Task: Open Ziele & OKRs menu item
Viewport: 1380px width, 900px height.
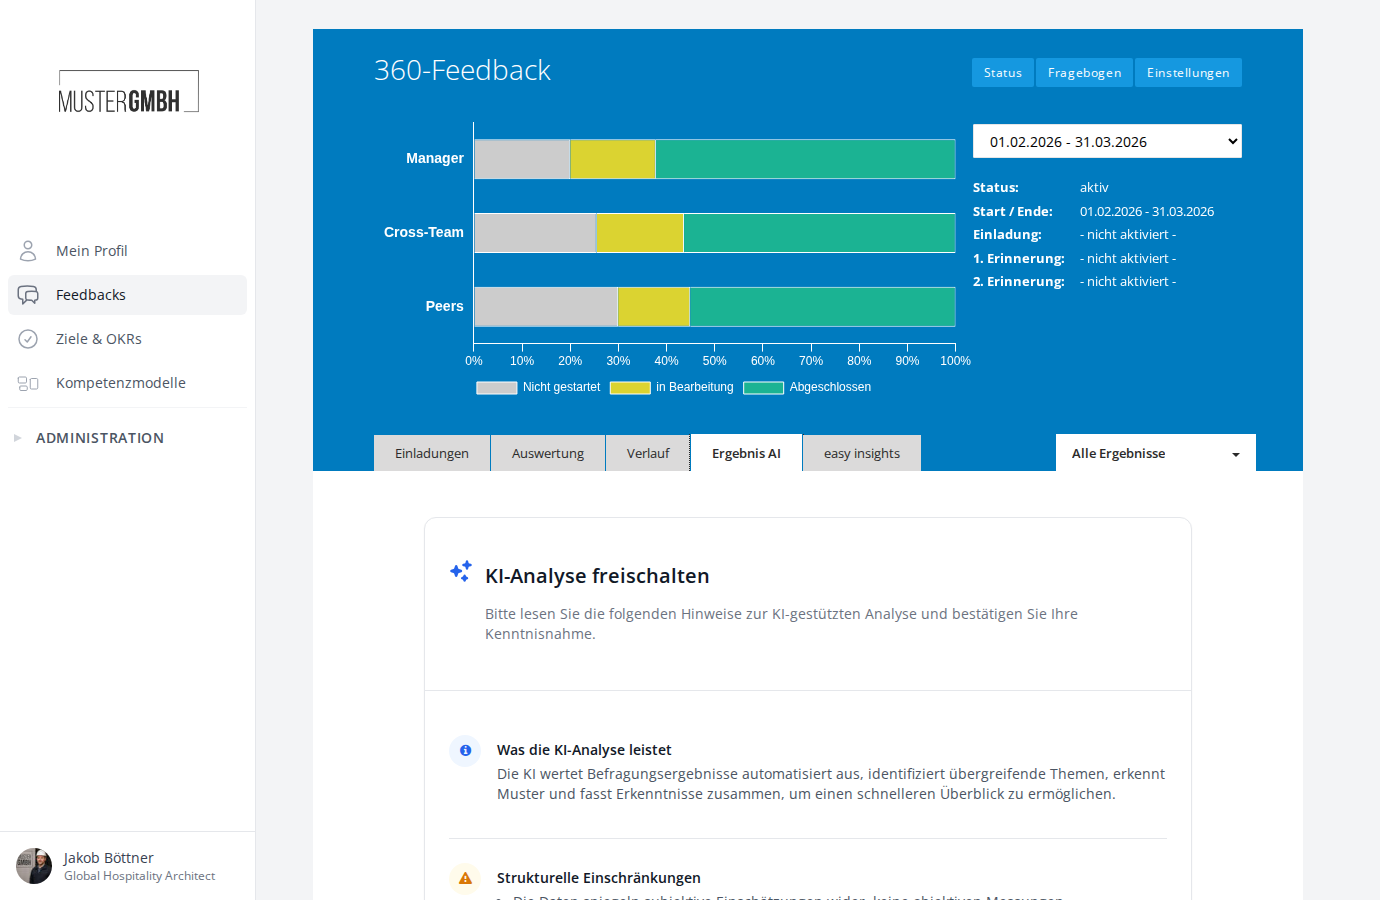Action: [x=127, y=339]
